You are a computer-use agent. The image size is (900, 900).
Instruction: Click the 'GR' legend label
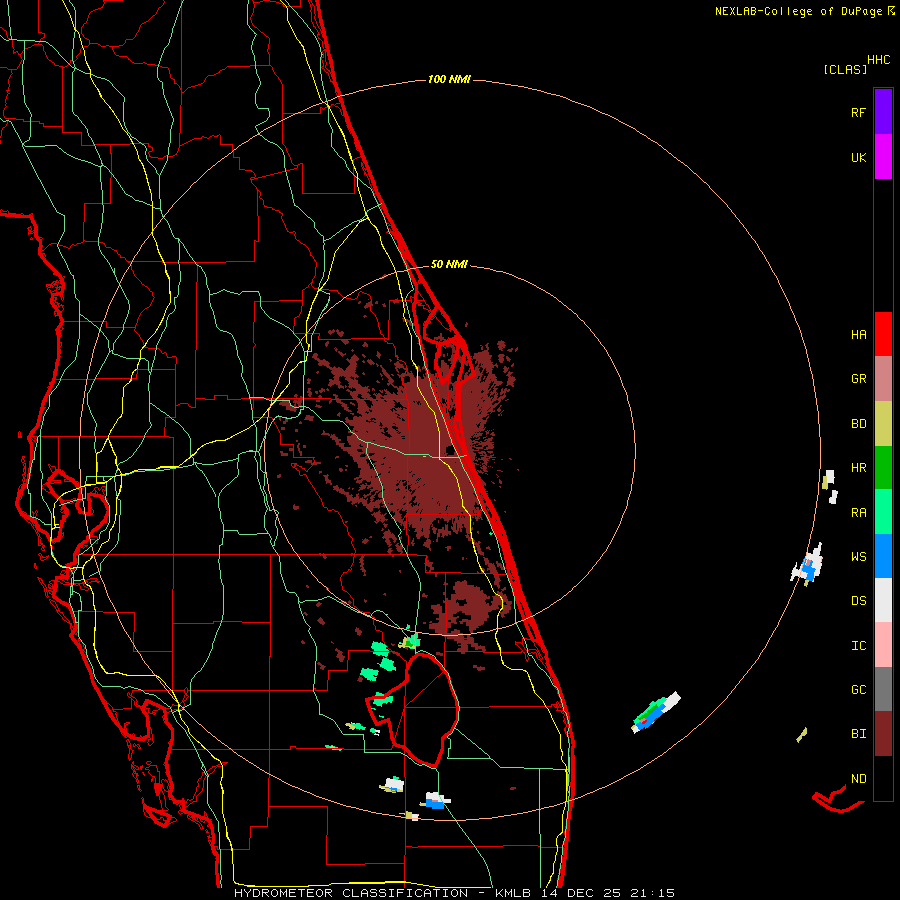pos(858,379)
